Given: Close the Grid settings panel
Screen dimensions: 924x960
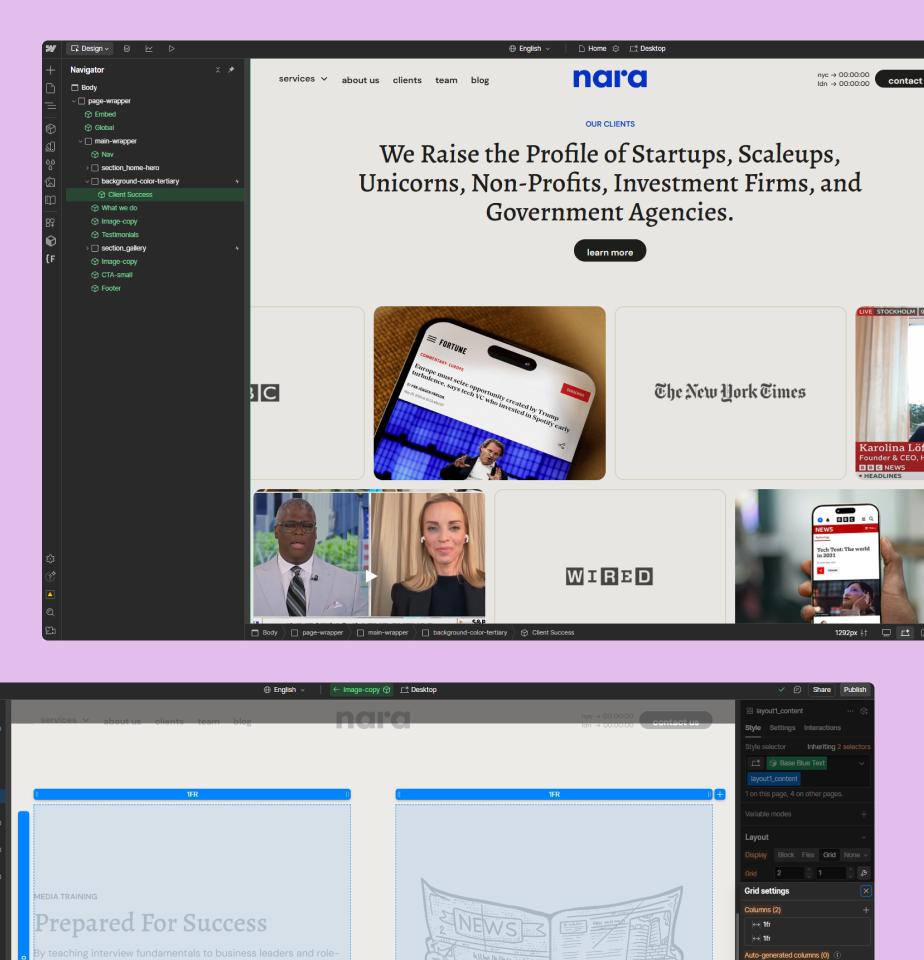Looking at the screenshot, I should point(866,891).
